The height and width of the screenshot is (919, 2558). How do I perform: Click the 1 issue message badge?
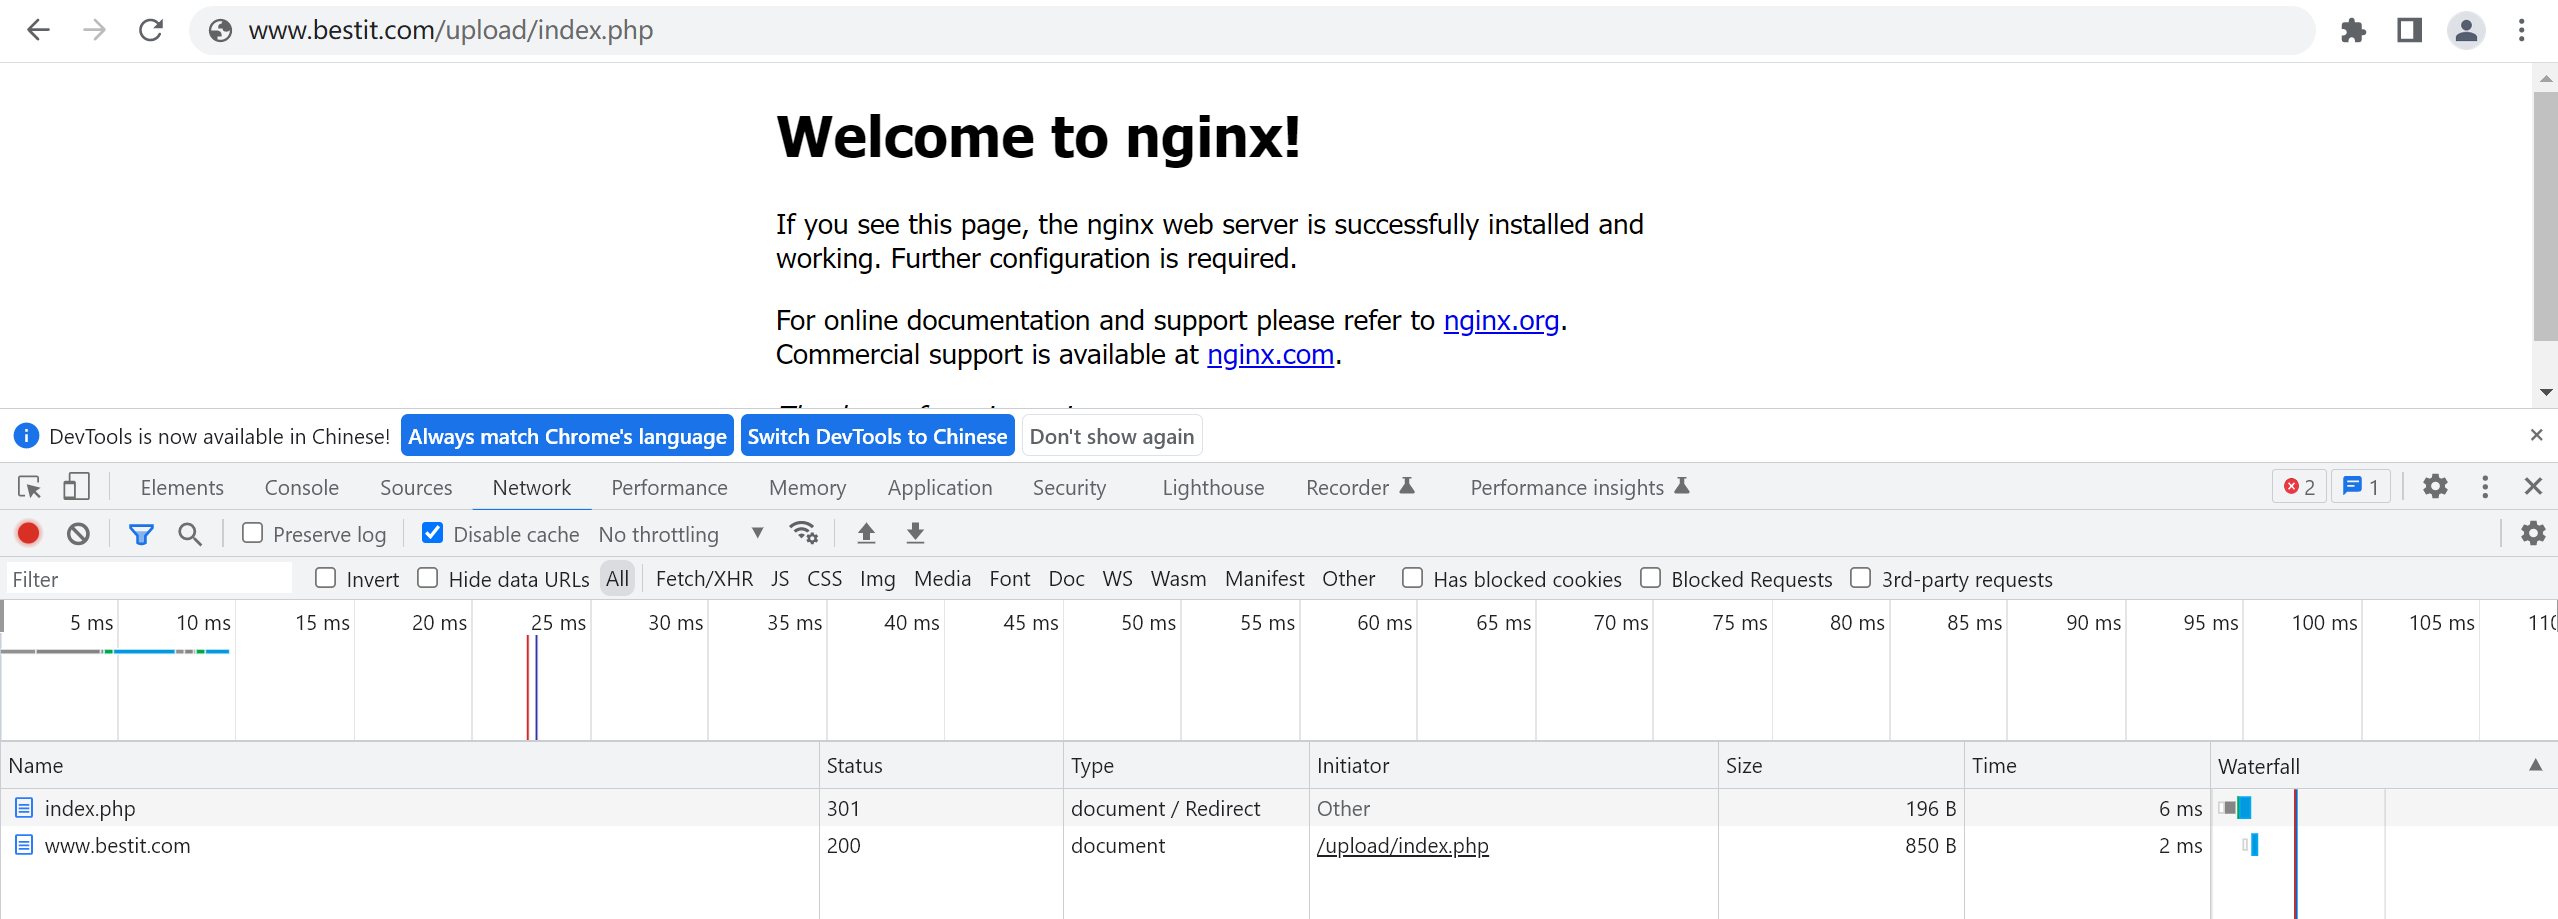point(2360,487)
